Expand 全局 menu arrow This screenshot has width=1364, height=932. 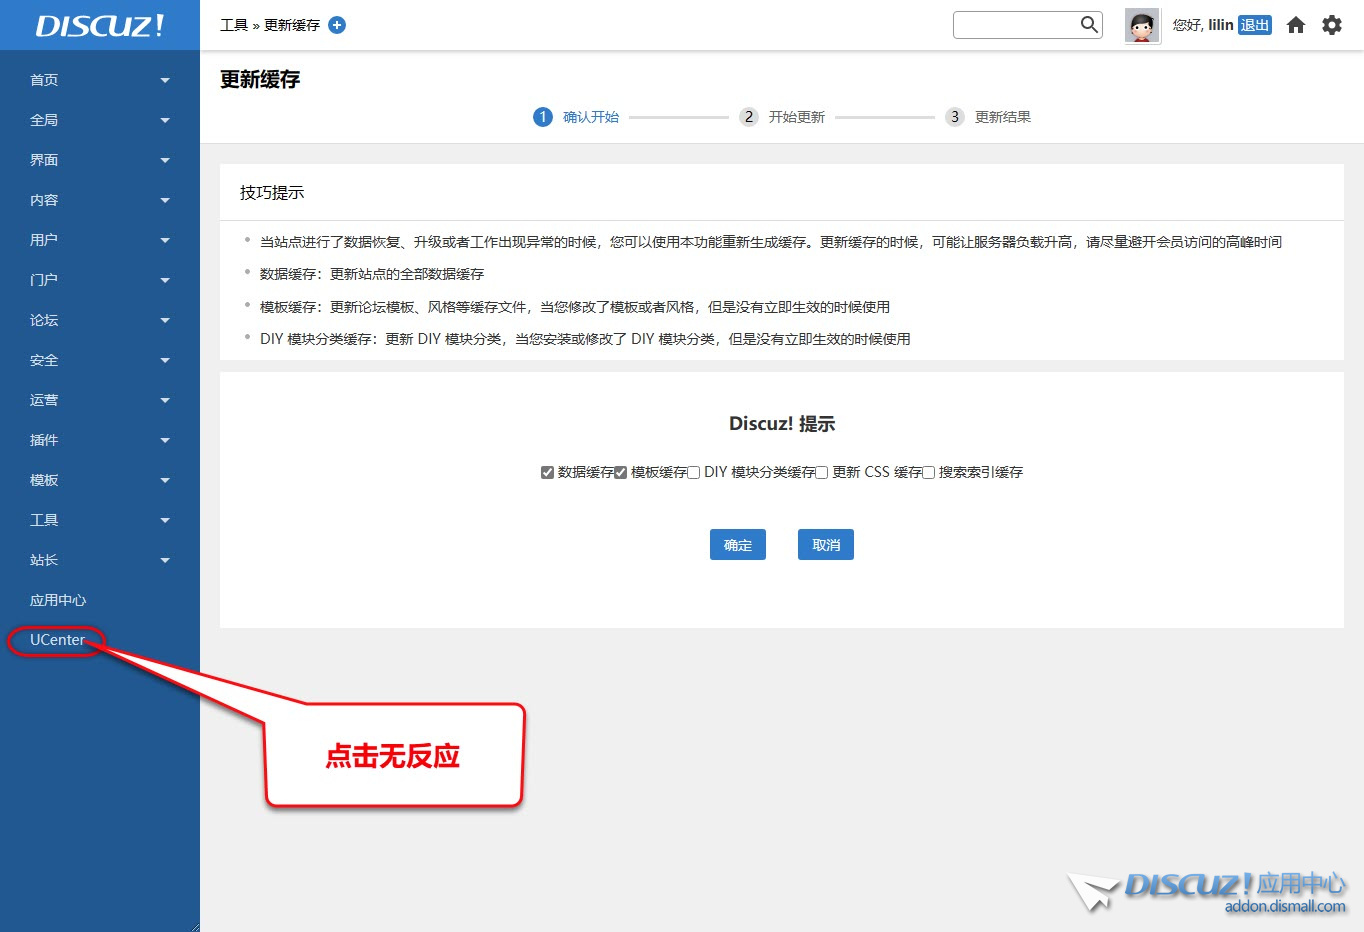pos(165,120)
